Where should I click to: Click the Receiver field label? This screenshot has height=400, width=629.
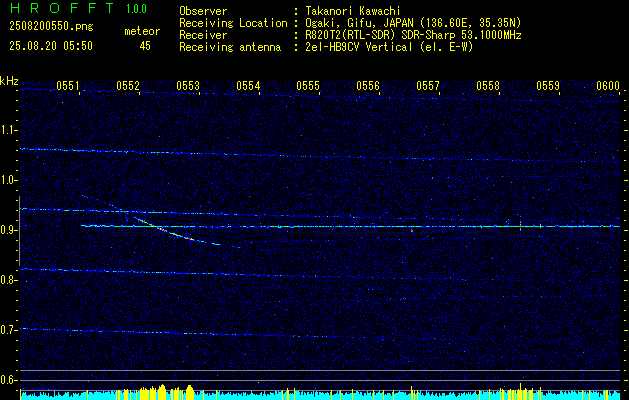pyautogui.click(x=203, y=35)
